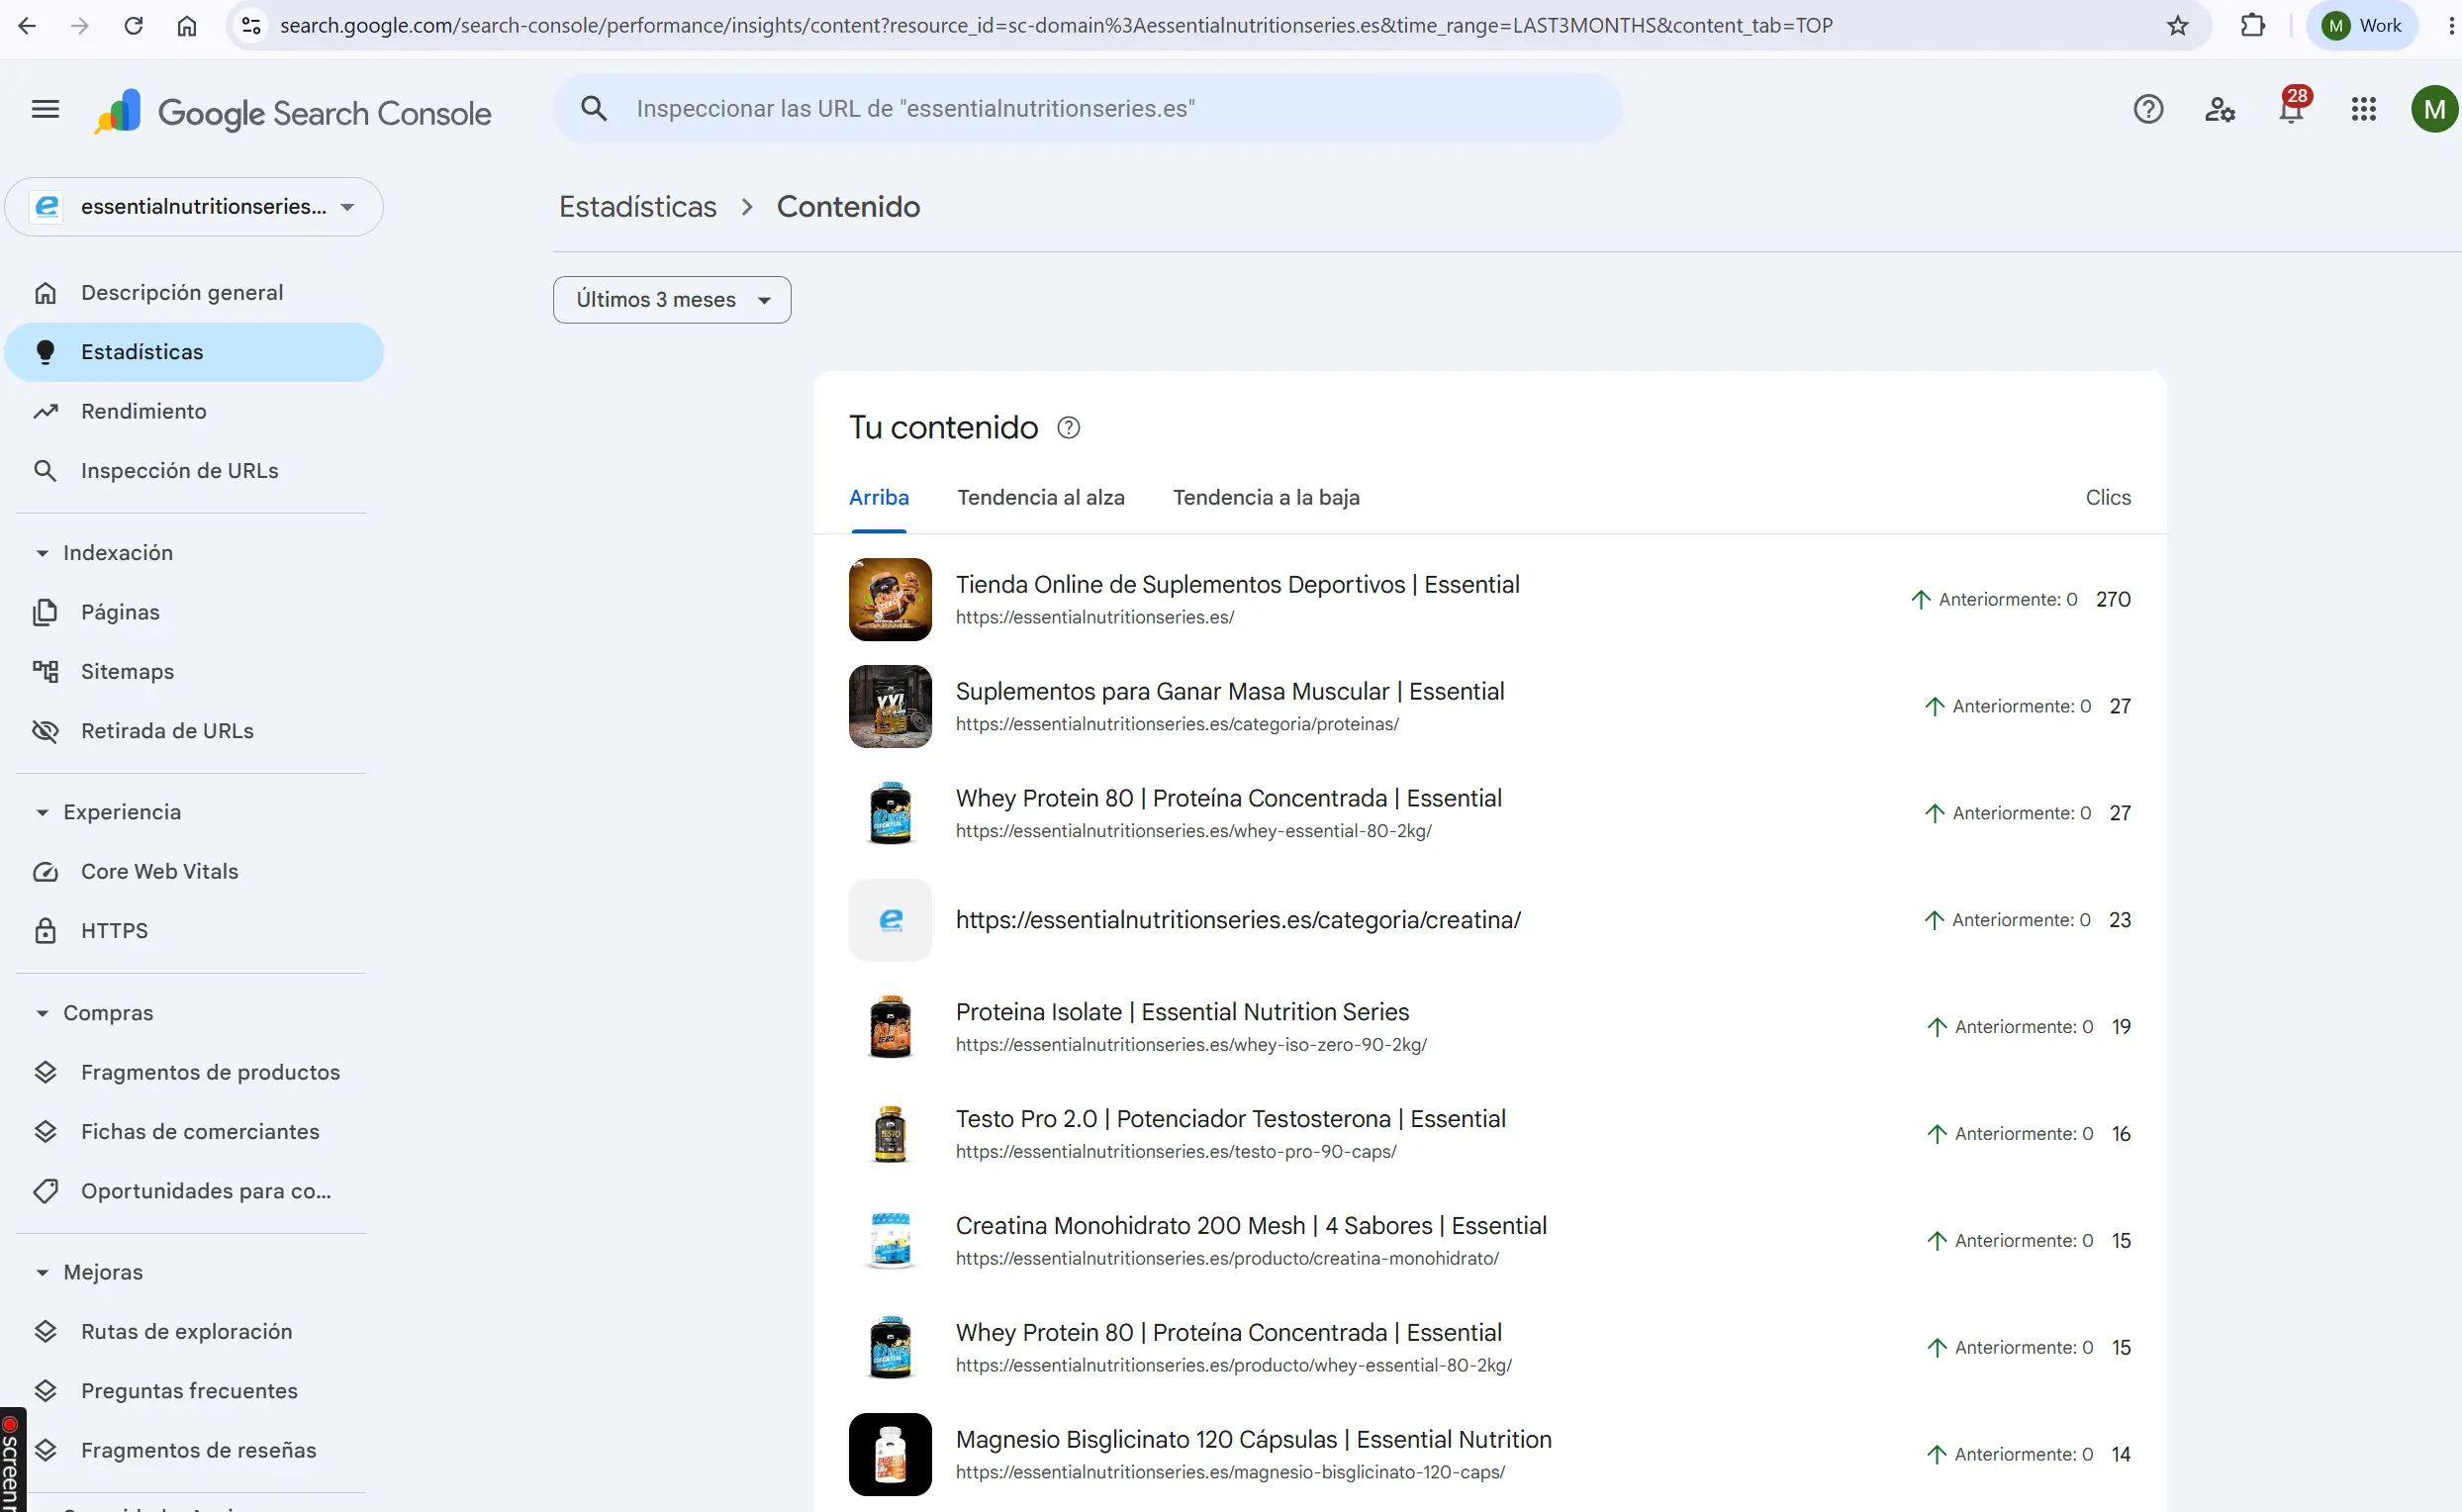Open Suplementos para Ganar Masa Muscular result
This screenshot has width=2462, height=1512.
[x=1490, y=706]
